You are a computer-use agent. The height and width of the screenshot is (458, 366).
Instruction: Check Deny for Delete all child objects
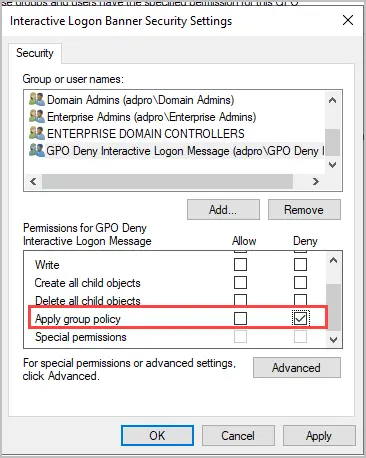coord(300,300)
